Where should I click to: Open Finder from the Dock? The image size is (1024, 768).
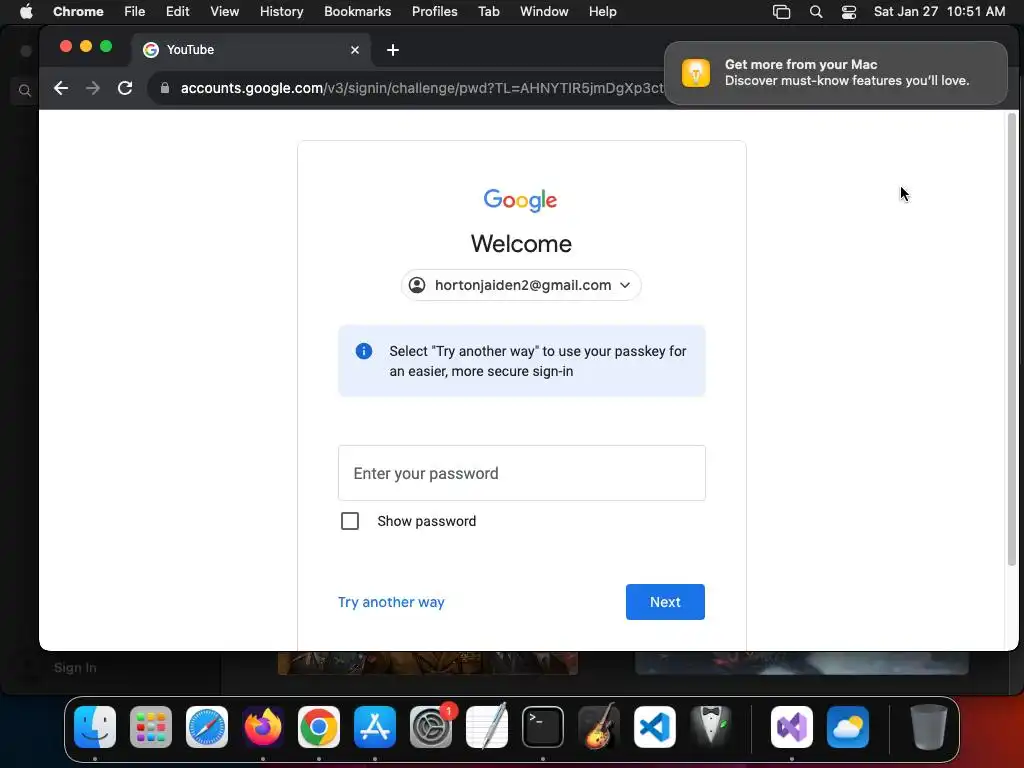click(x=95, y=727)
